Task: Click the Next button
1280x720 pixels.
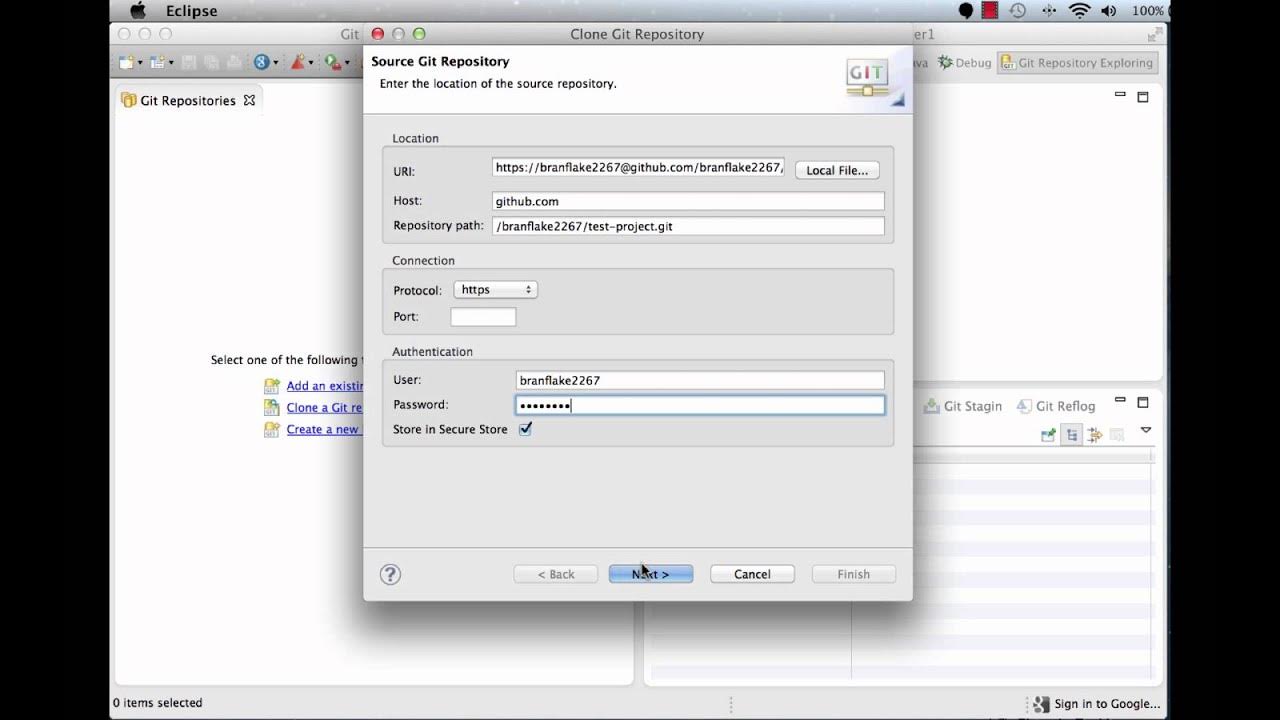Action: (651, 574)
